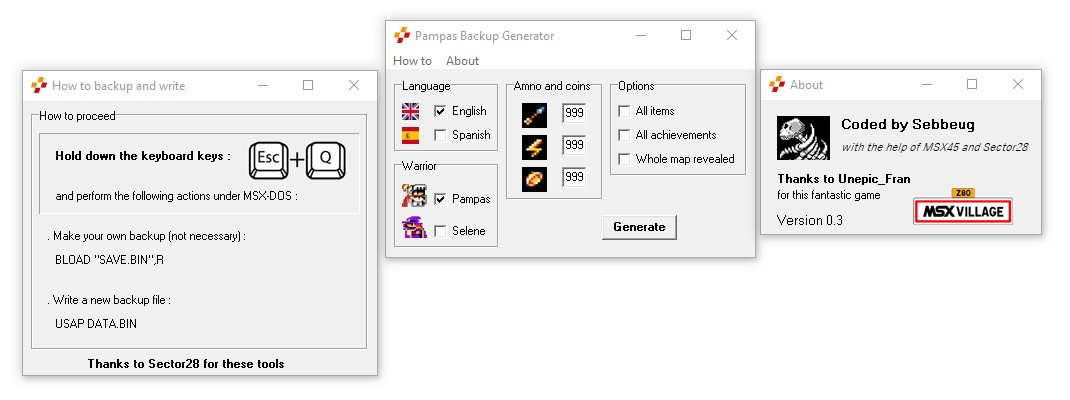Click the lightning bolt ammo icon
Viewport: 1070px width, 400px height.
[x=534, y=147]
